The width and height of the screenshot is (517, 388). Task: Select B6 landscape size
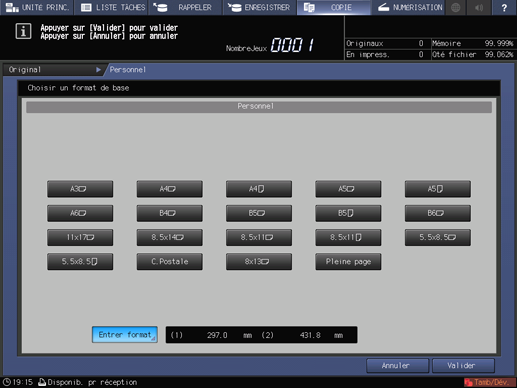[438, 213]
